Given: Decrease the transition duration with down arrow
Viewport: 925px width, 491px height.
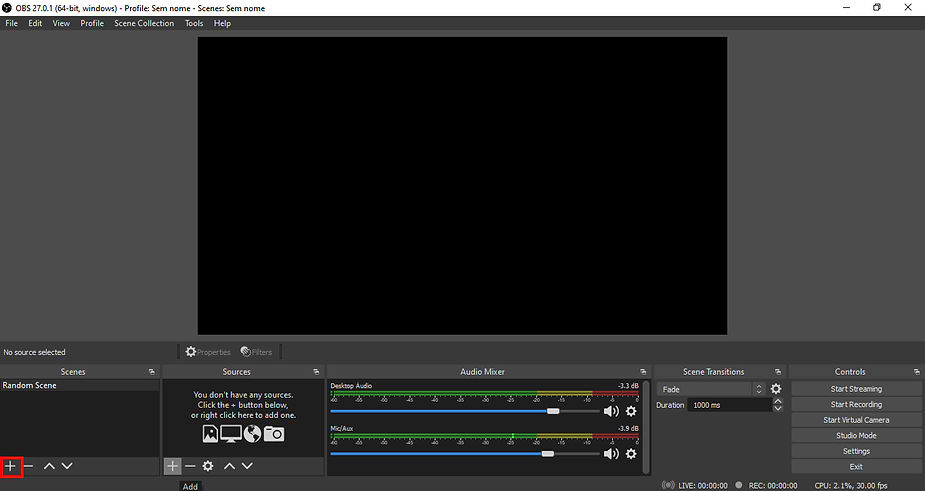Looking at the screenshot, I should point(778,408).
